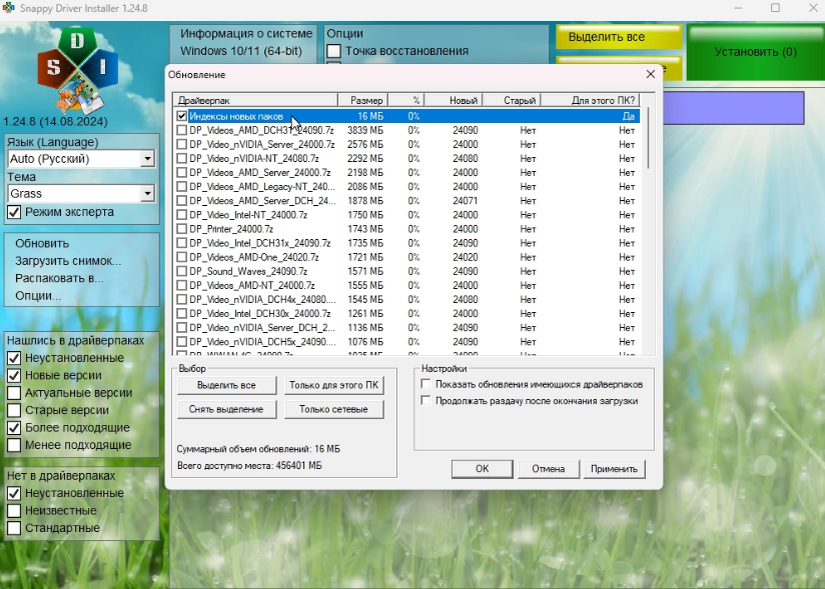Close the Обновление dialog
This screenshot has height=589, width=825.
coord(650,74)
